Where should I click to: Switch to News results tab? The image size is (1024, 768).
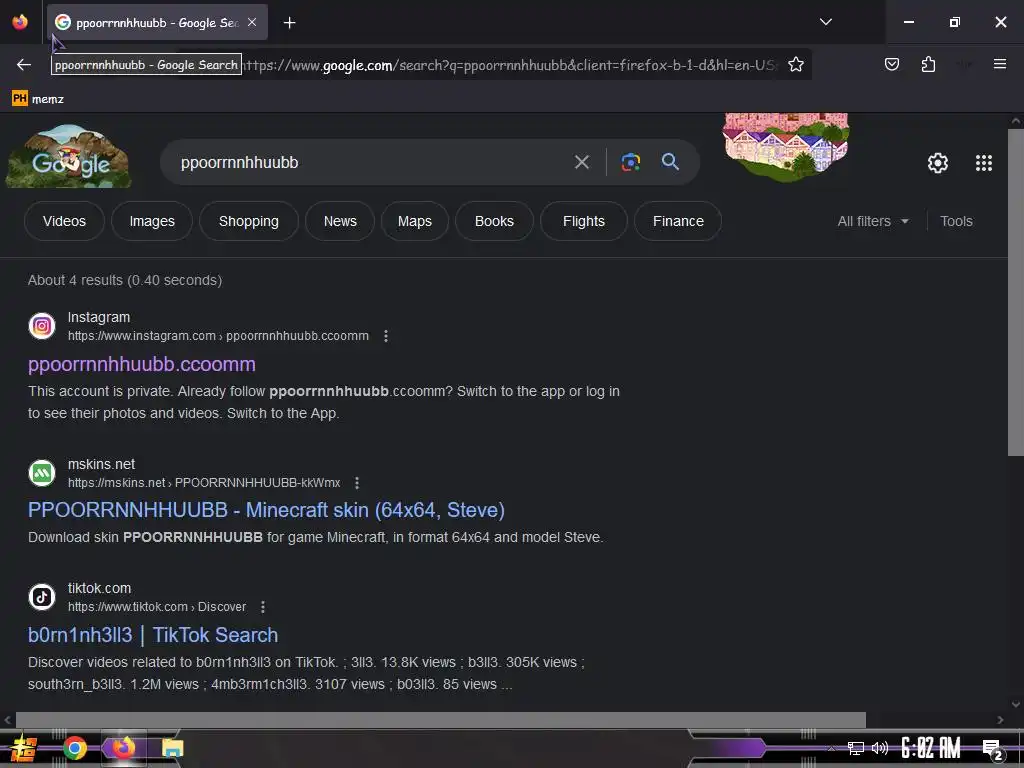coord(340,221)
